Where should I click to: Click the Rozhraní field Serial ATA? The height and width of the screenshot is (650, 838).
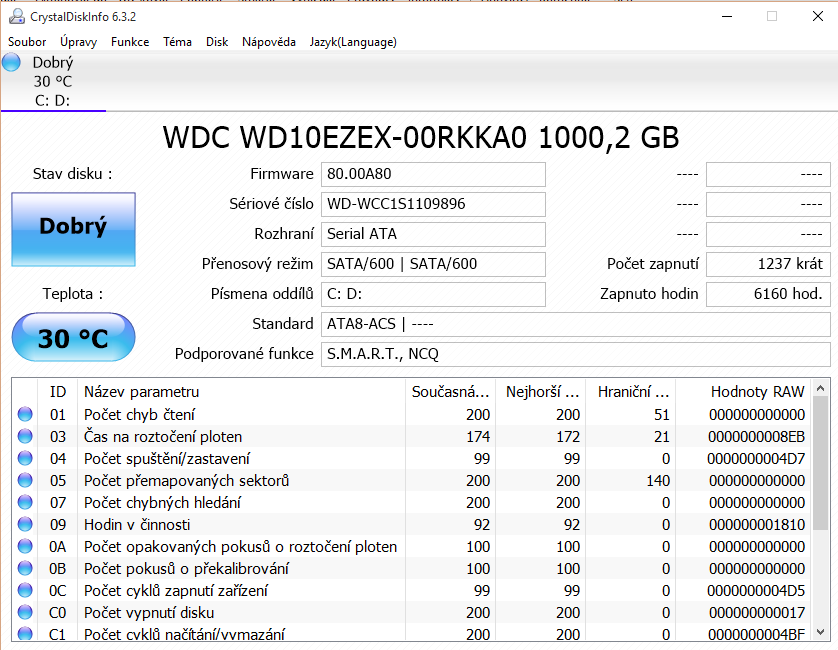pos(433,234)
